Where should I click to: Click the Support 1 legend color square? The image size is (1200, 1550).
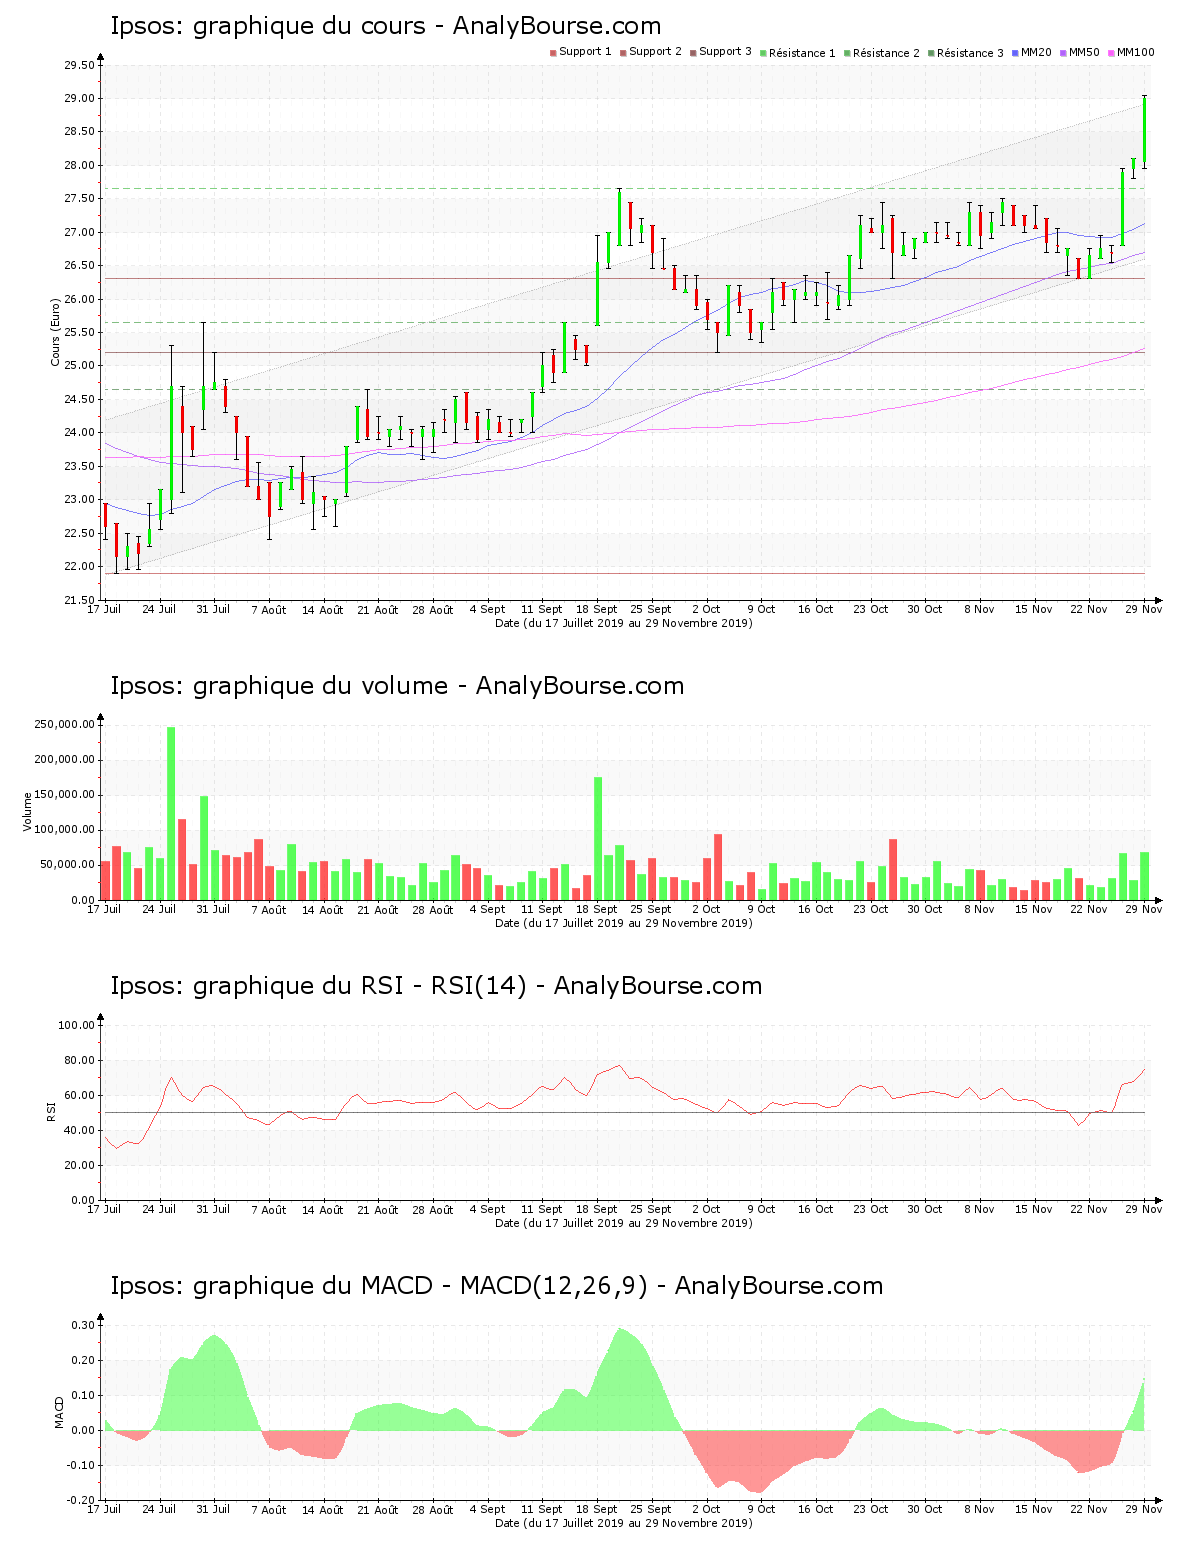(x=553, y=53)
